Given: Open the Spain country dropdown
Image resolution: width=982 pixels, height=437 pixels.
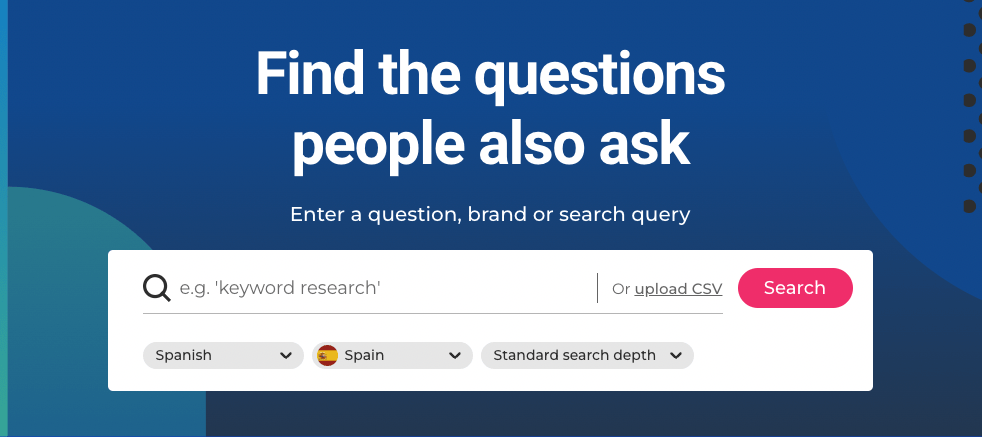Looking at the screenshot, I should (x=392, y=356).
